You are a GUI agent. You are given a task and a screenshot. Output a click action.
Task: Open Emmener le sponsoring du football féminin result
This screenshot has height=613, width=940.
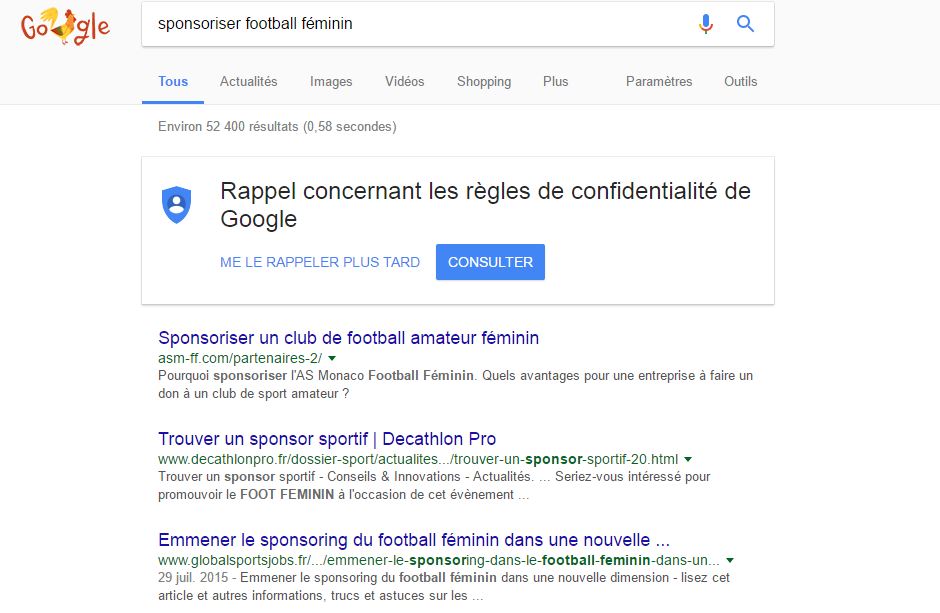[414, 540]
